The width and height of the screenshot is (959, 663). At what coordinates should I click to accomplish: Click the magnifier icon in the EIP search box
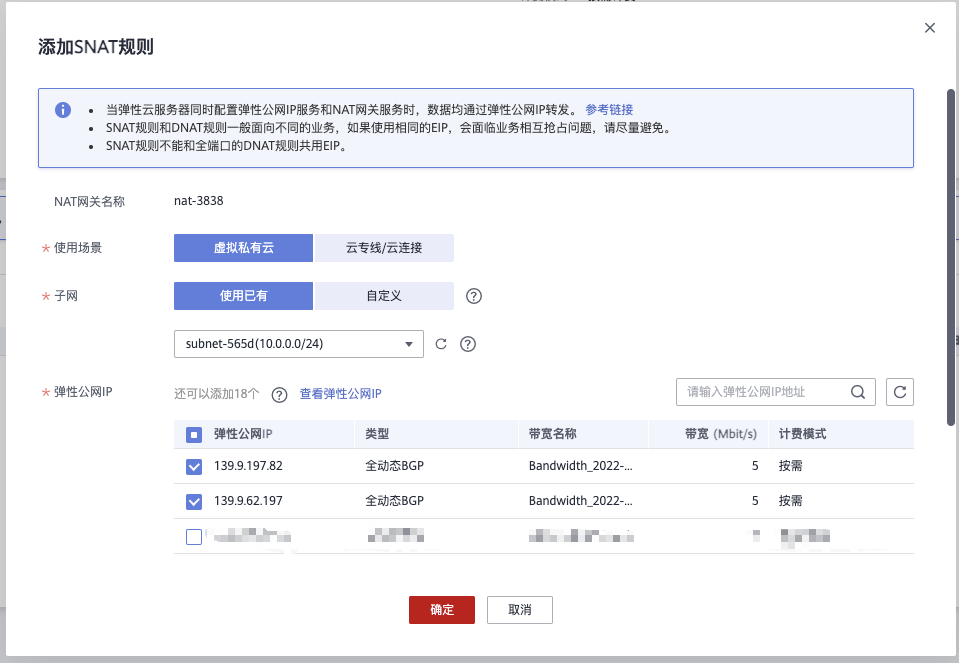tap(858, 391)
